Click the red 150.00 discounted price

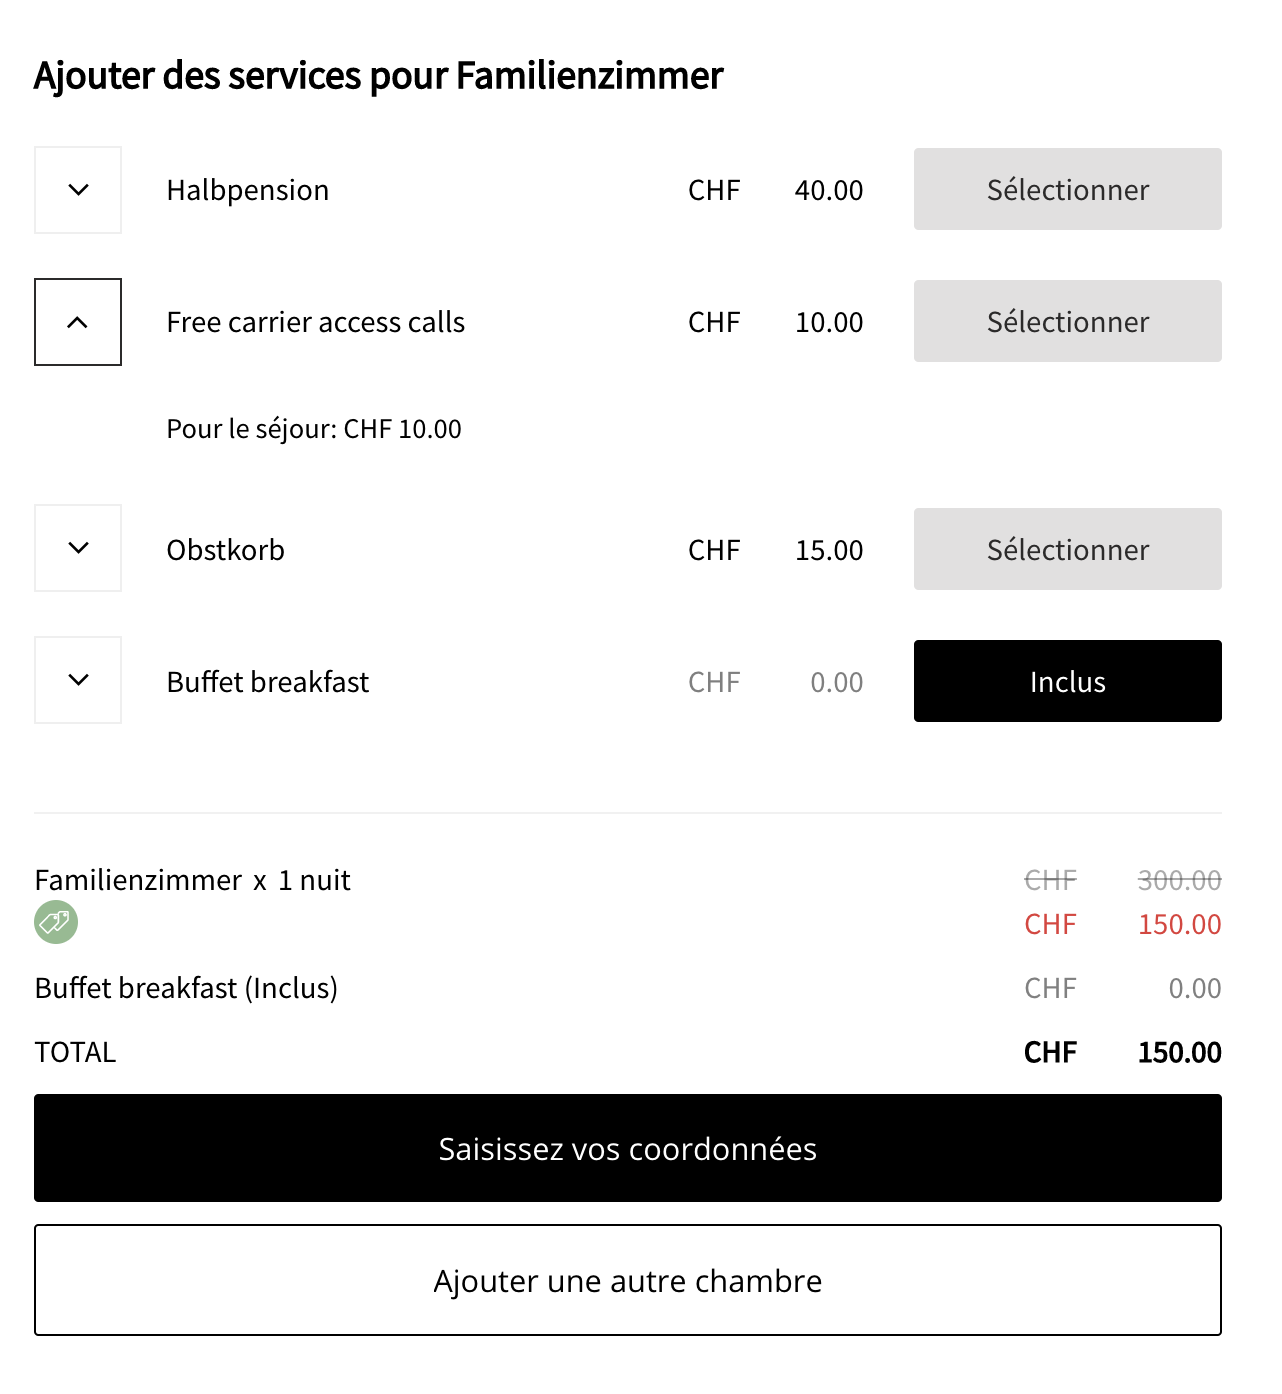tap(1179, 924)
